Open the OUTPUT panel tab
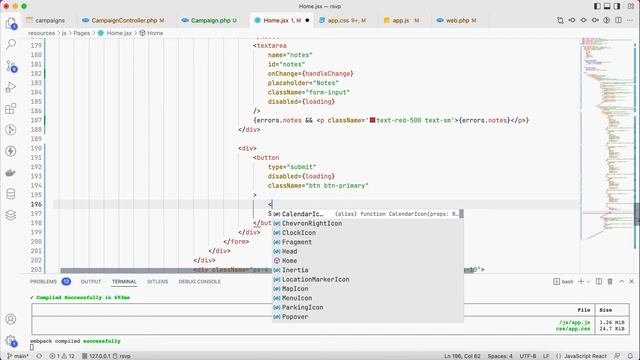 click(x=91, y=282)
